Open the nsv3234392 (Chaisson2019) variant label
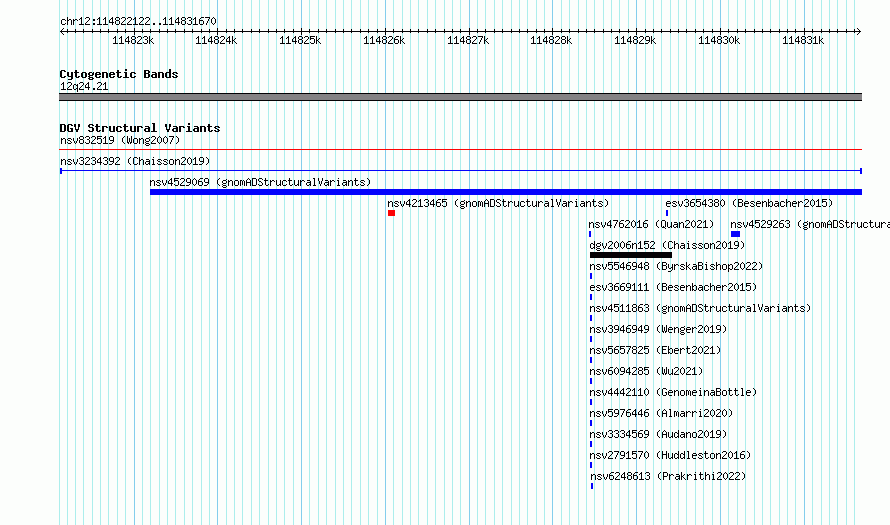890x525 pixels. click(x=135, y=161)
